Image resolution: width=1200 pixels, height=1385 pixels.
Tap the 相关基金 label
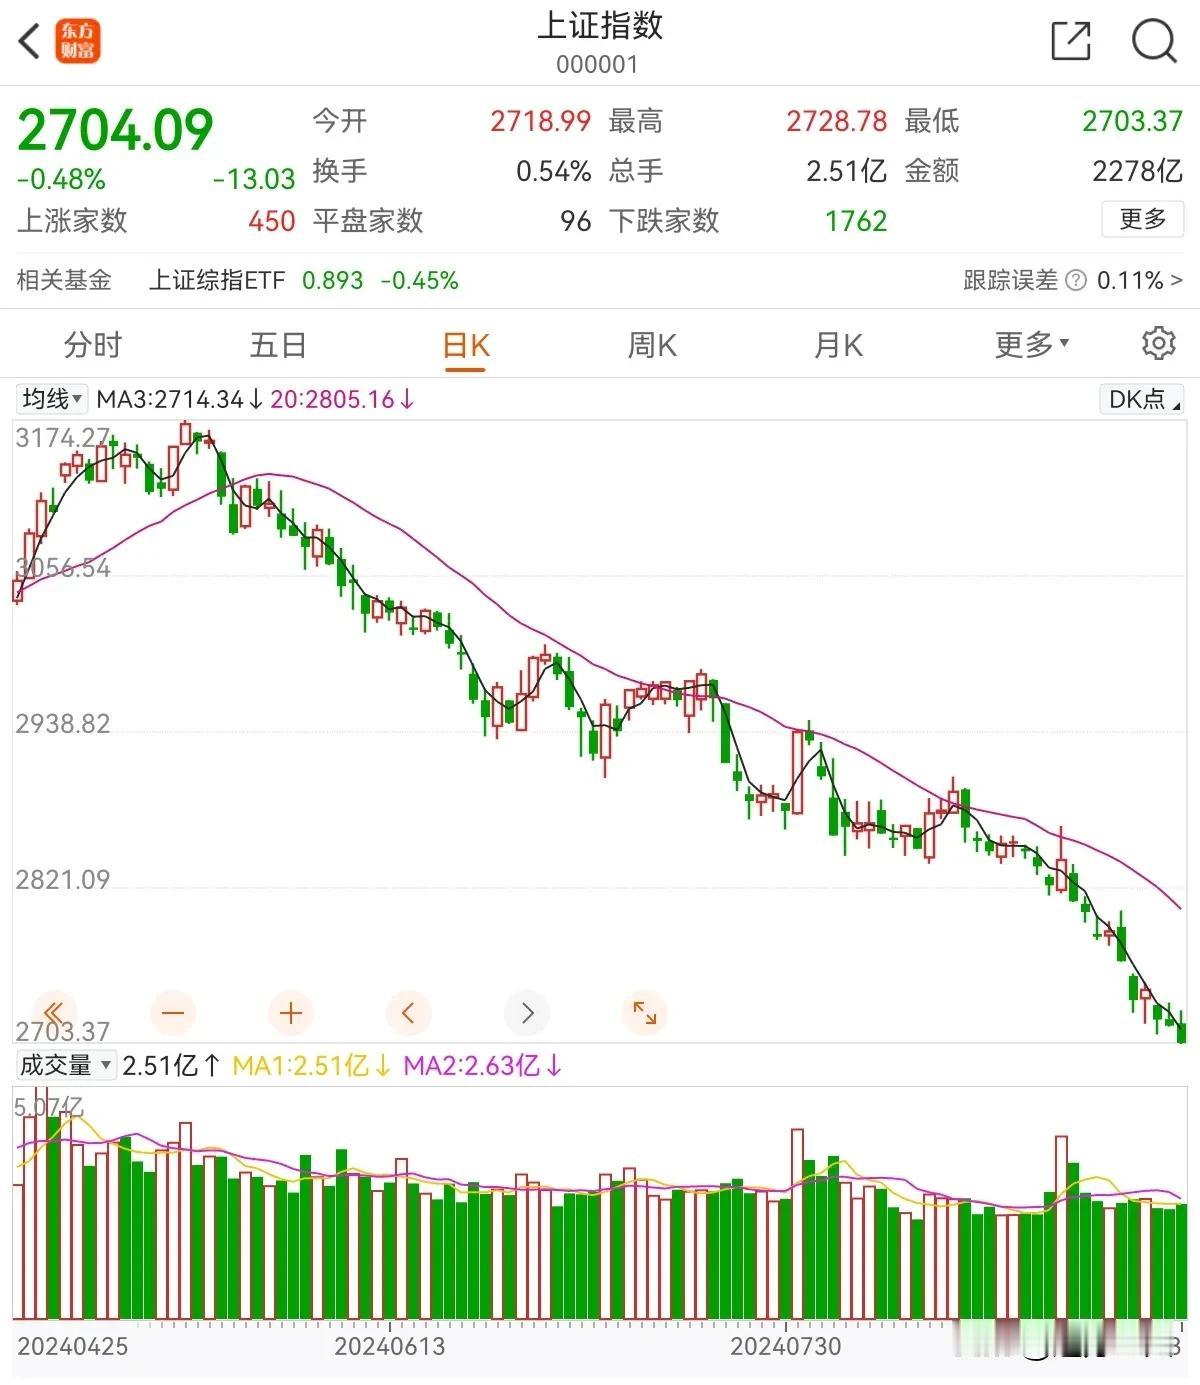click(x=64, y=280)
